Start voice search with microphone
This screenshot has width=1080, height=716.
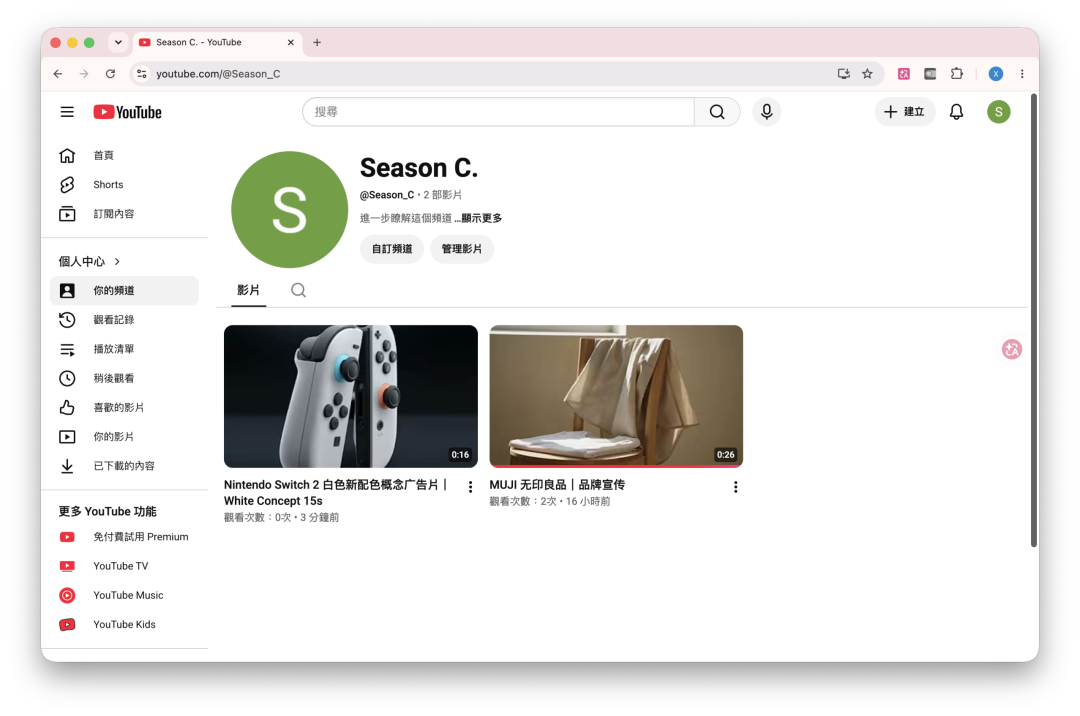[x=767, y=112]
